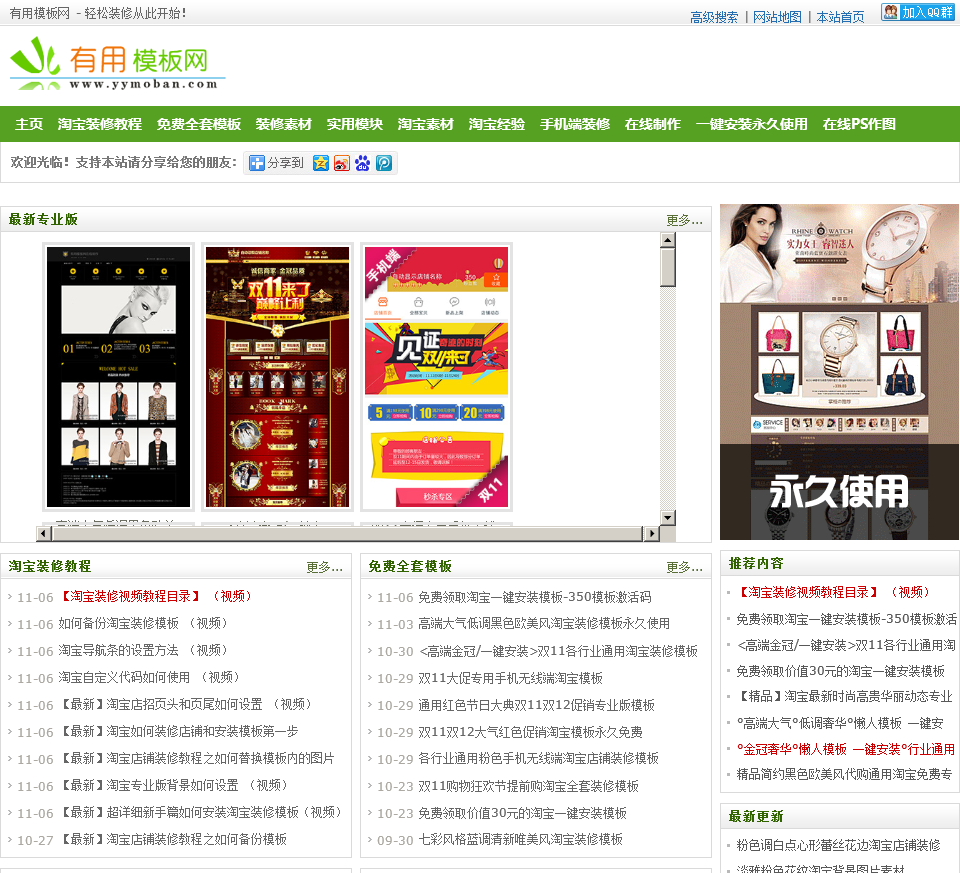
Task: Open 双11大促专用手机无线端淘宝模板 link
Action: tap(510, 678)
